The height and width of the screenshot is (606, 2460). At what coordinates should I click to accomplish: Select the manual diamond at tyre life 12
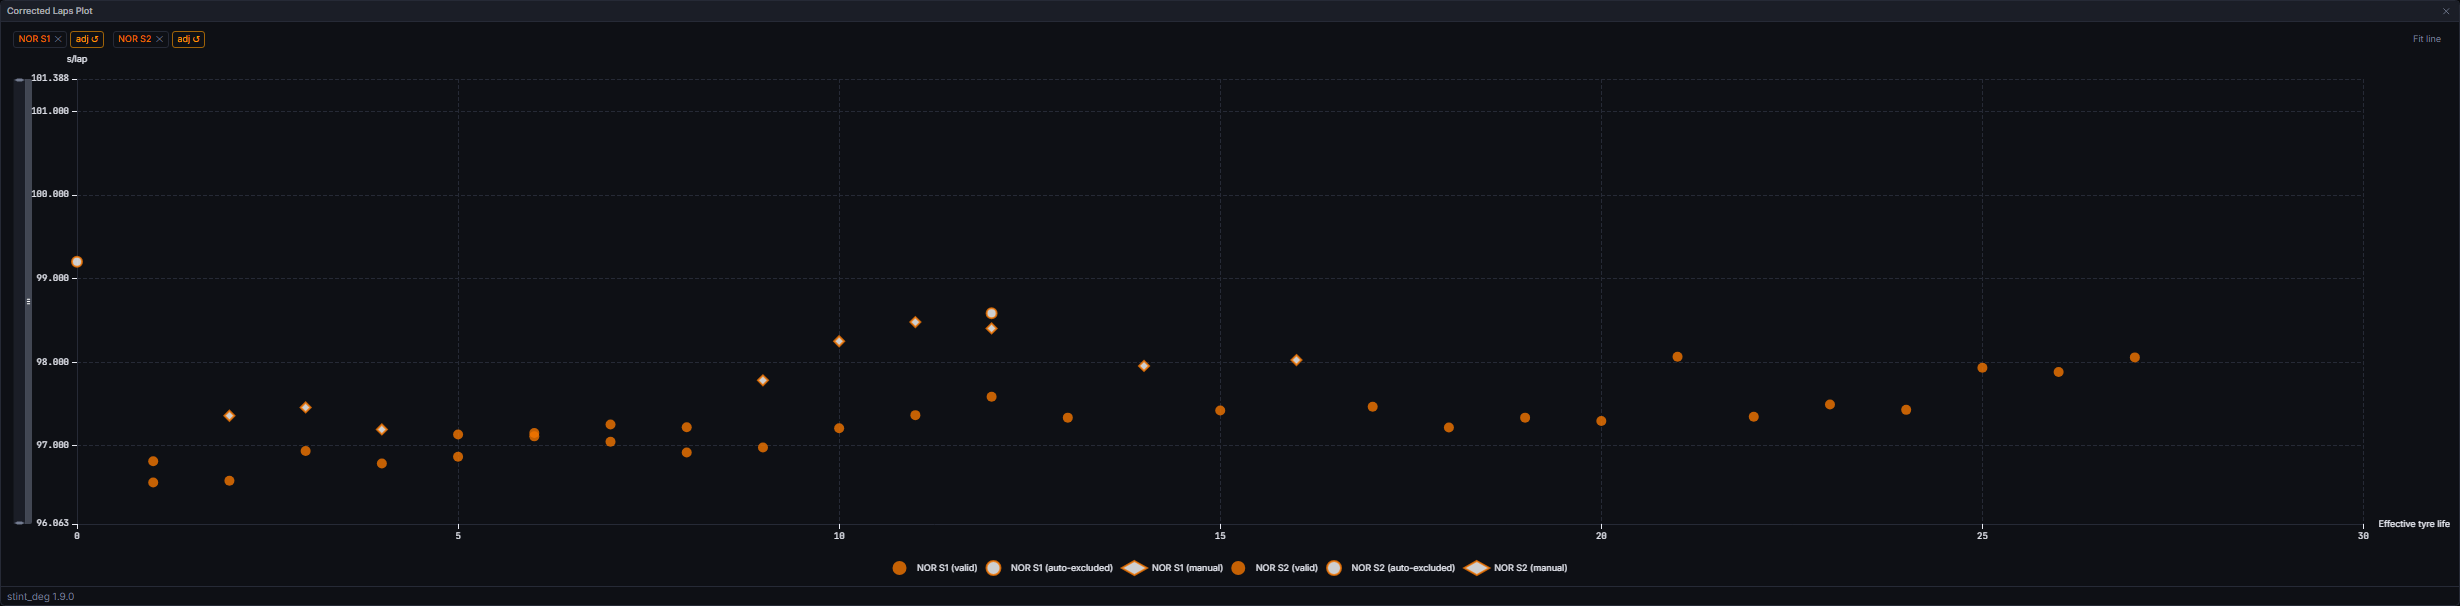coord(991,328)
